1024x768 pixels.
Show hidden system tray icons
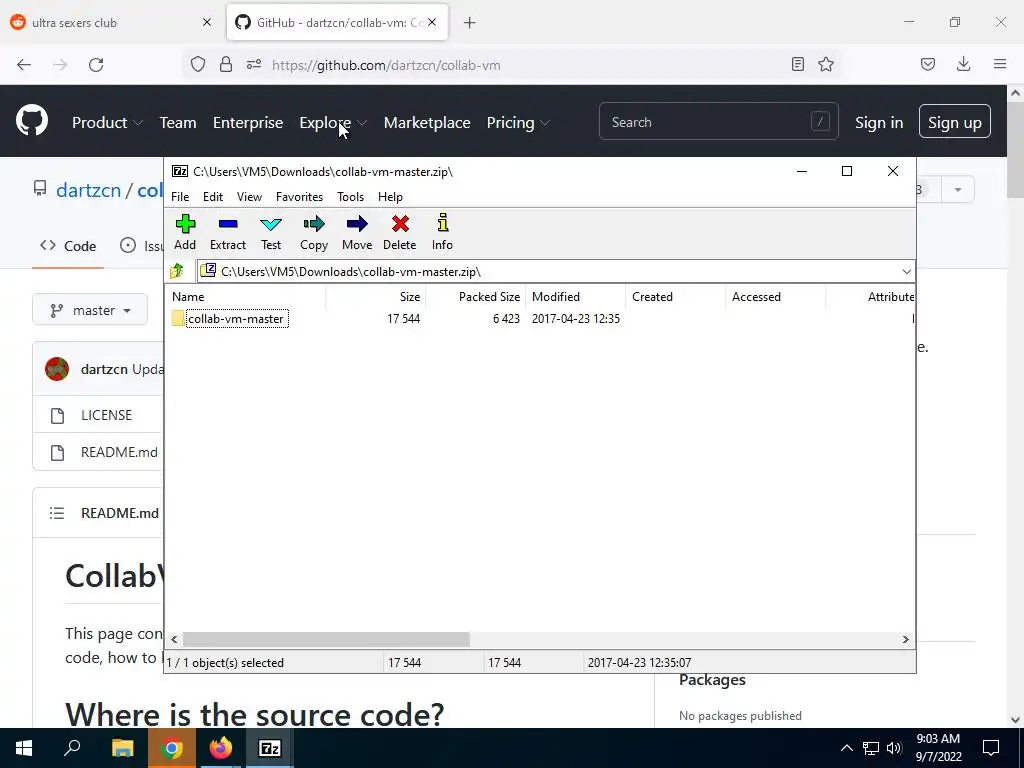(846, 748)
